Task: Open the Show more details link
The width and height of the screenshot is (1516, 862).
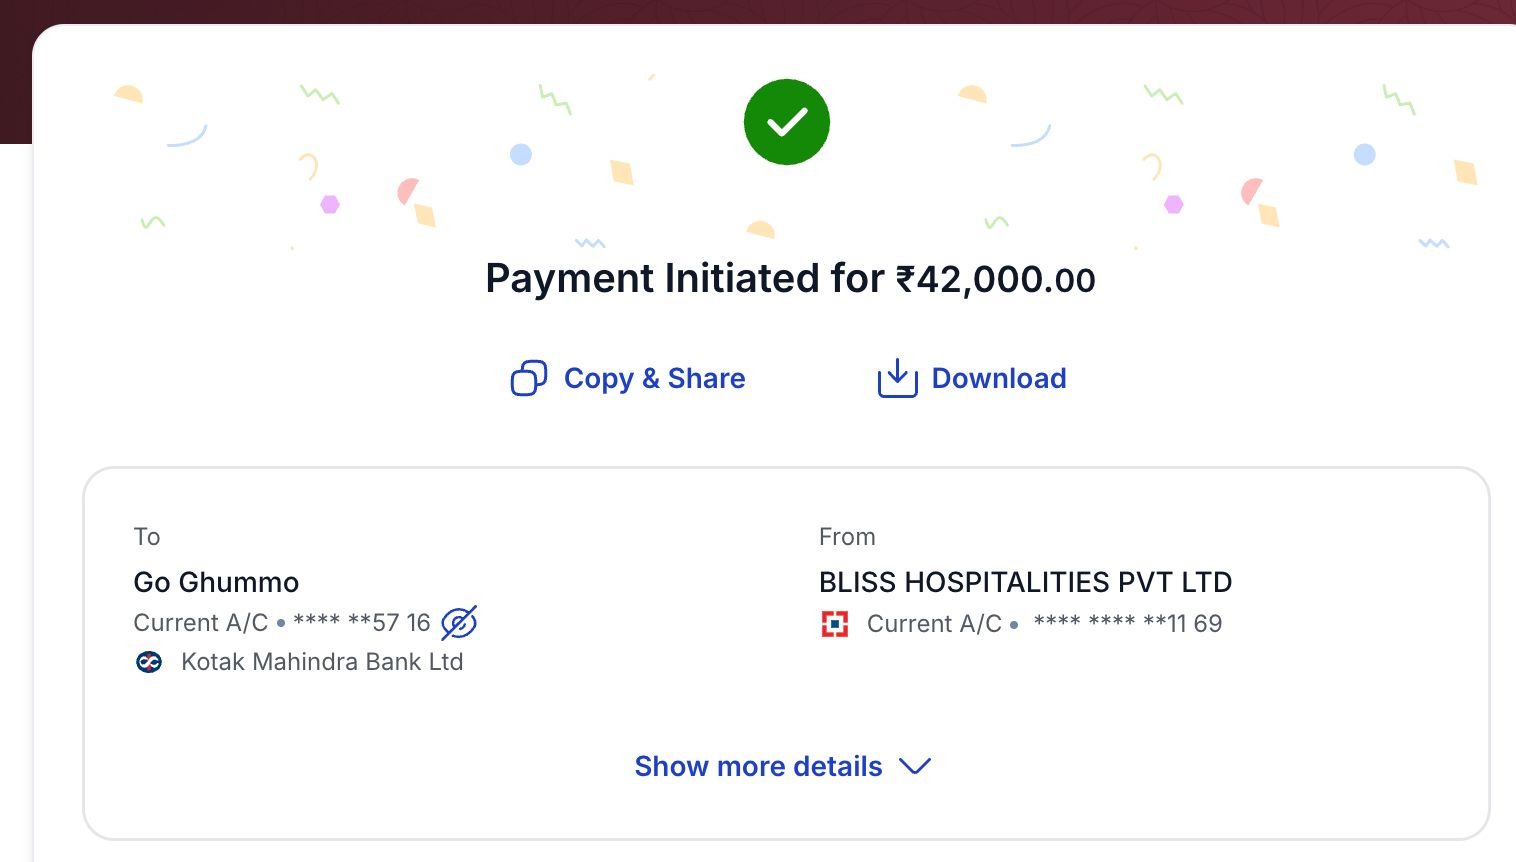Action: point(758,766)
